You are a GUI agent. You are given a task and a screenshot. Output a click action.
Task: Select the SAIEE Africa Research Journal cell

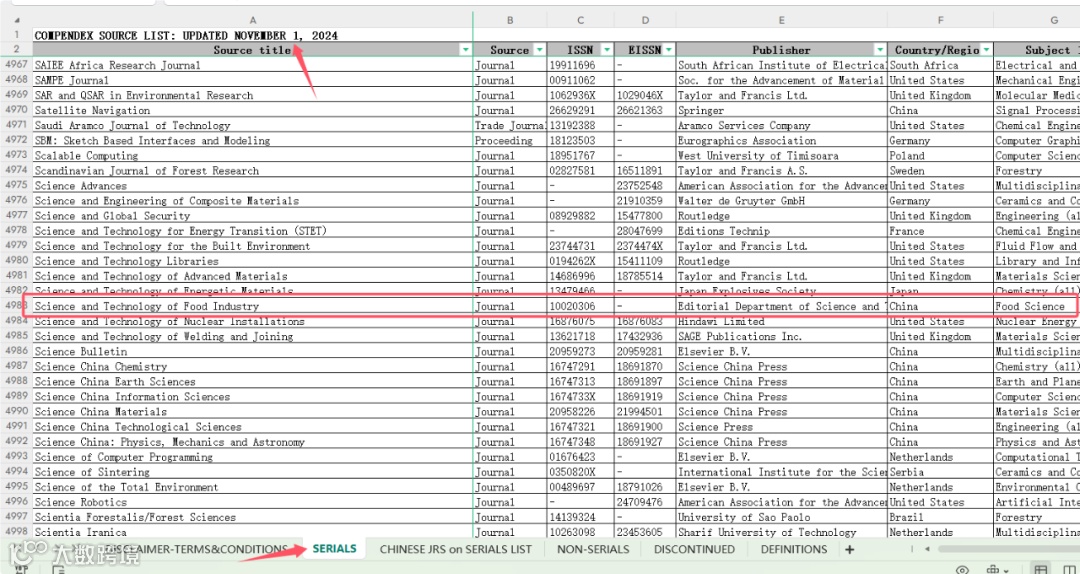coord(253,65)
